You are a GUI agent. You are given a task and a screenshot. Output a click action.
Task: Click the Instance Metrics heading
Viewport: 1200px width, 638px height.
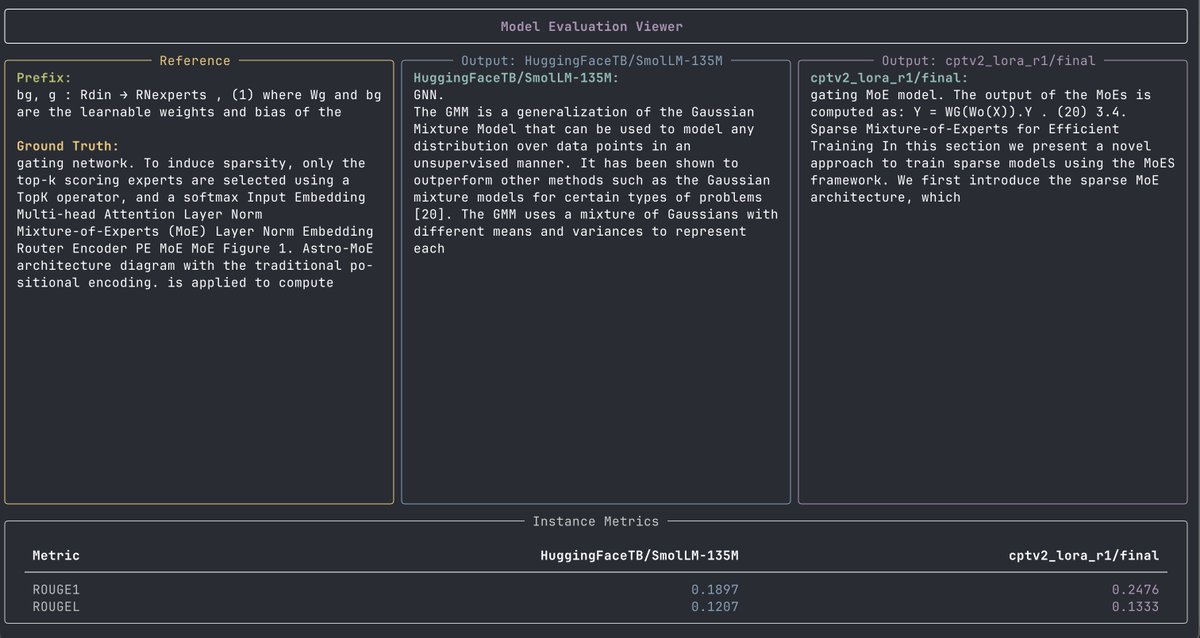click(596, 521)
